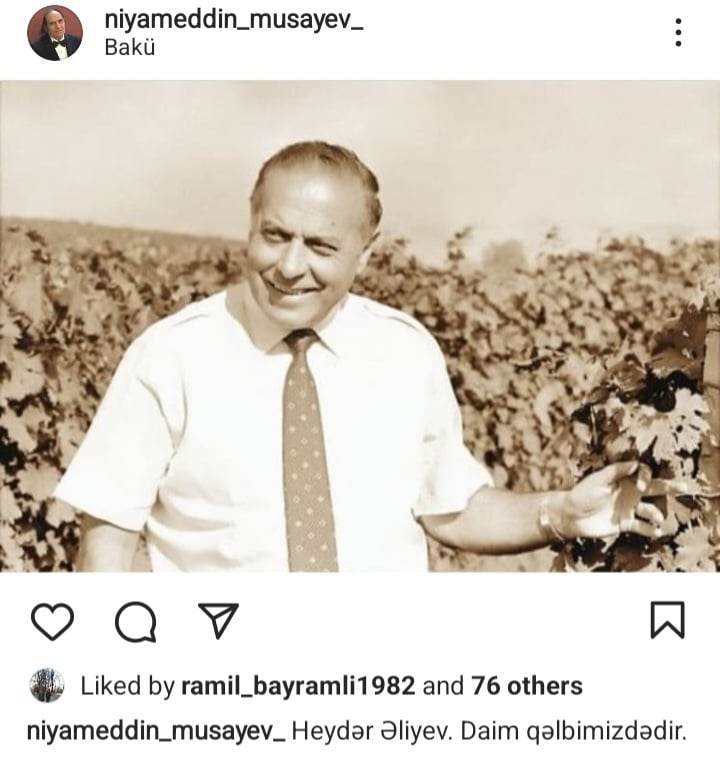The height and width of the screenshot is (762, 720).
Task: Tap the sepia vineyard post photo
Action: (x=360, y=326)
